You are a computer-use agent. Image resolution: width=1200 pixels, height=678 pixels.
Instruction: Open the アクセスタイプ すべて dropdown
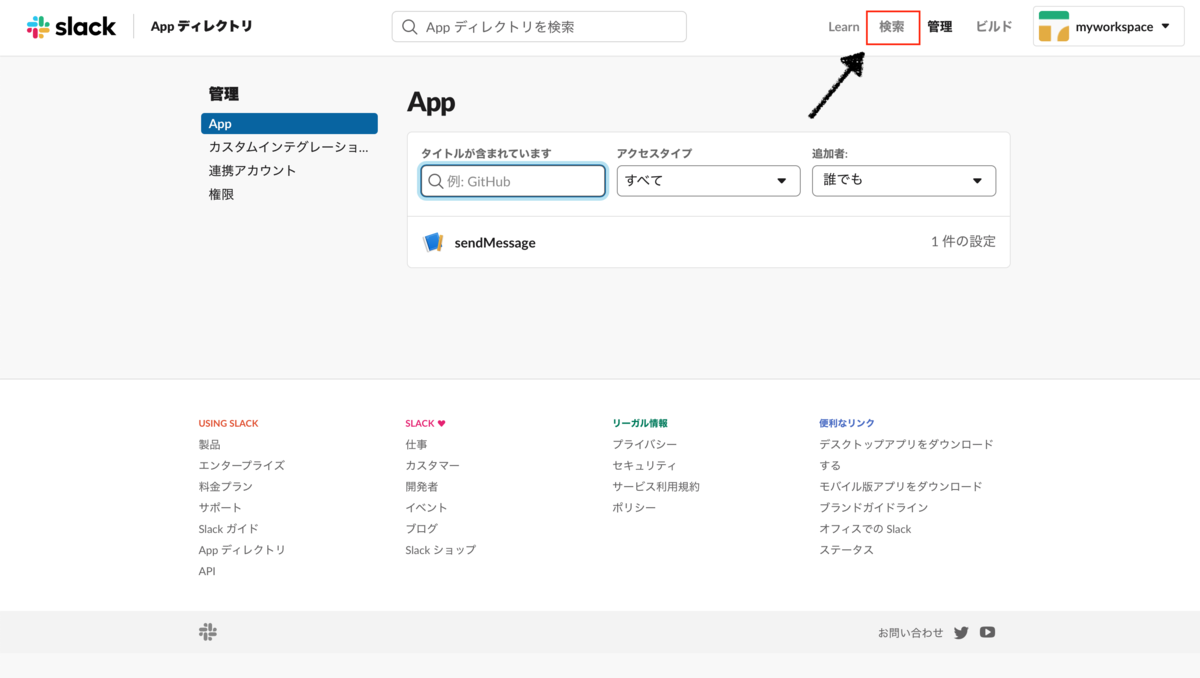[708, 181]
